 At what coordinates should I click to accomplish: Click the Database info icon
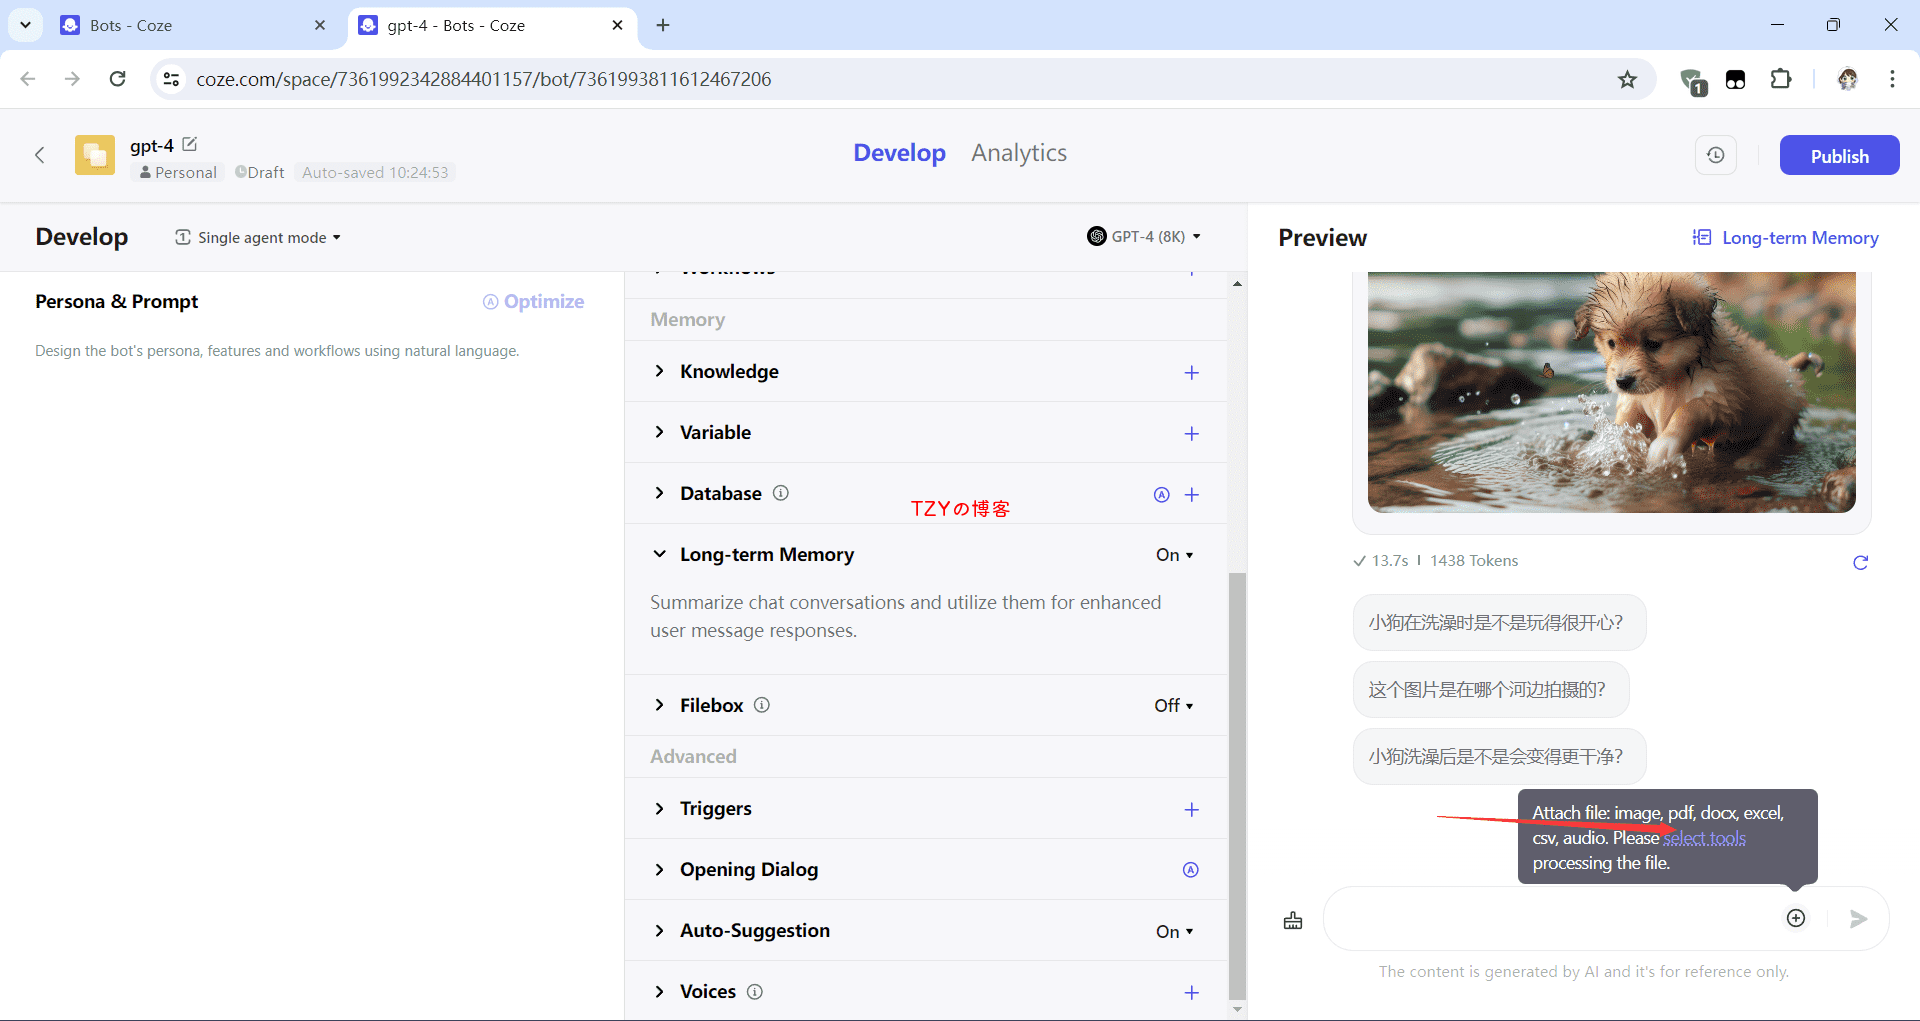coord(781,493)
